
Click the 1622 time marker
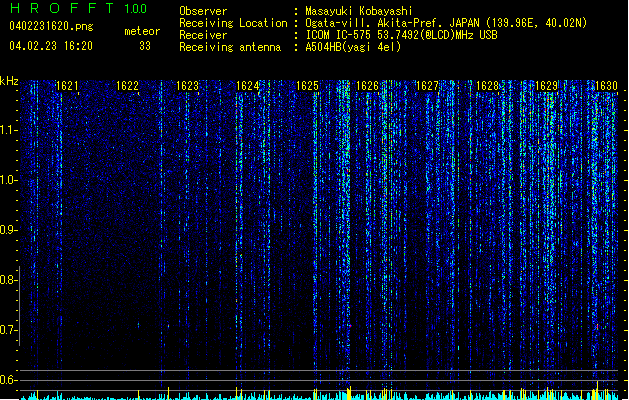coord(127,85)
